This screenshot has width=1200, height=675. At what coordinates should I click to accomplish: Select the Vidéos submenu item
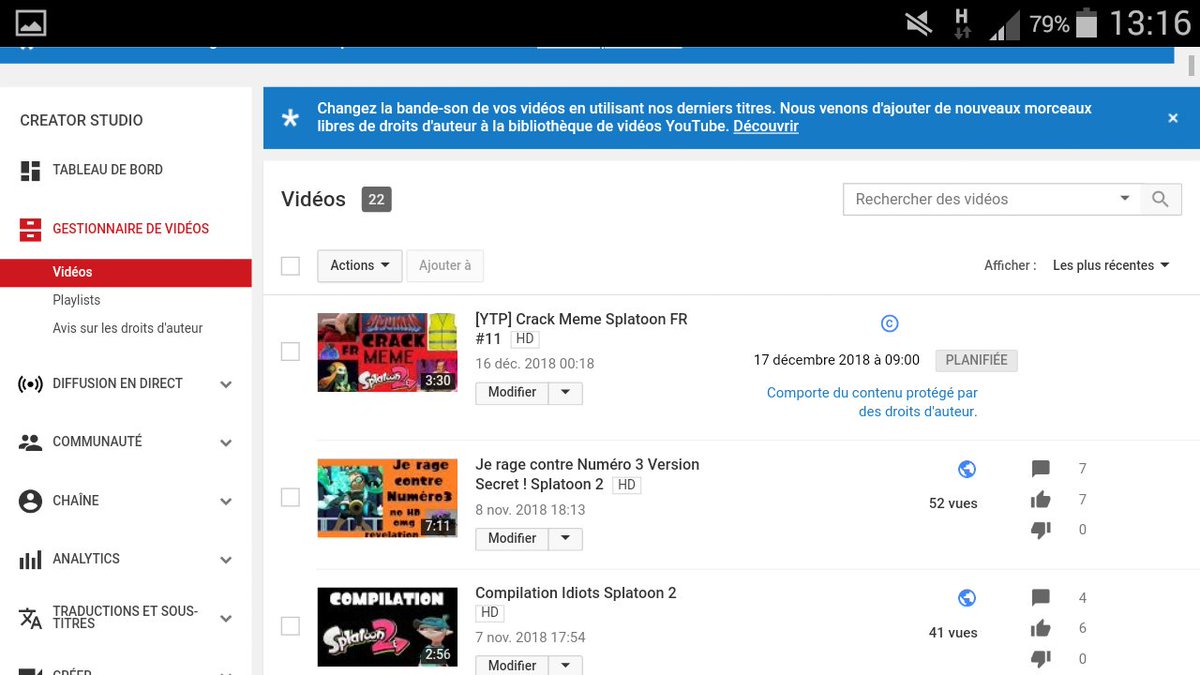tap(126, 272)
